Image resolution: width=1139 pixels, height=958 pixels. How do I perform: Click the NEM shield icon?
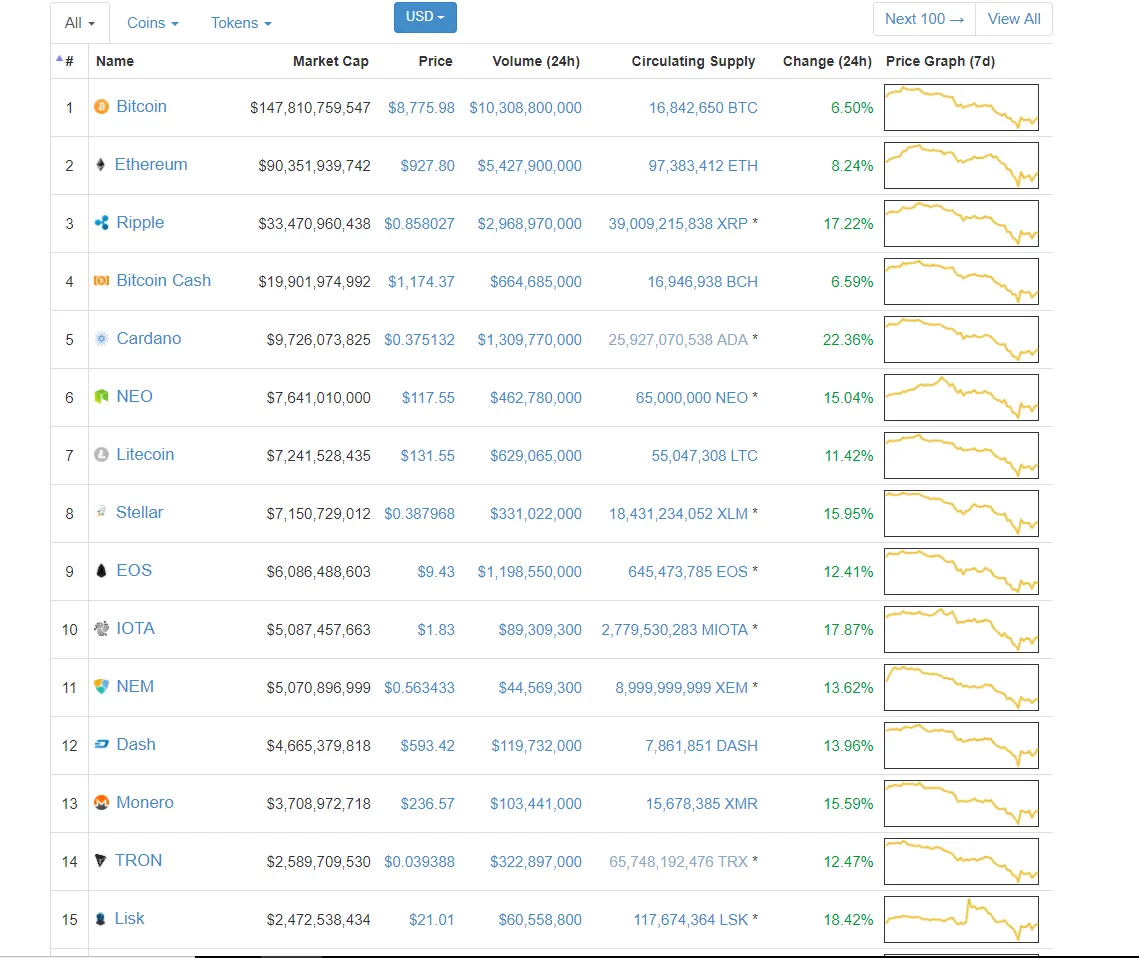(102, 686)
